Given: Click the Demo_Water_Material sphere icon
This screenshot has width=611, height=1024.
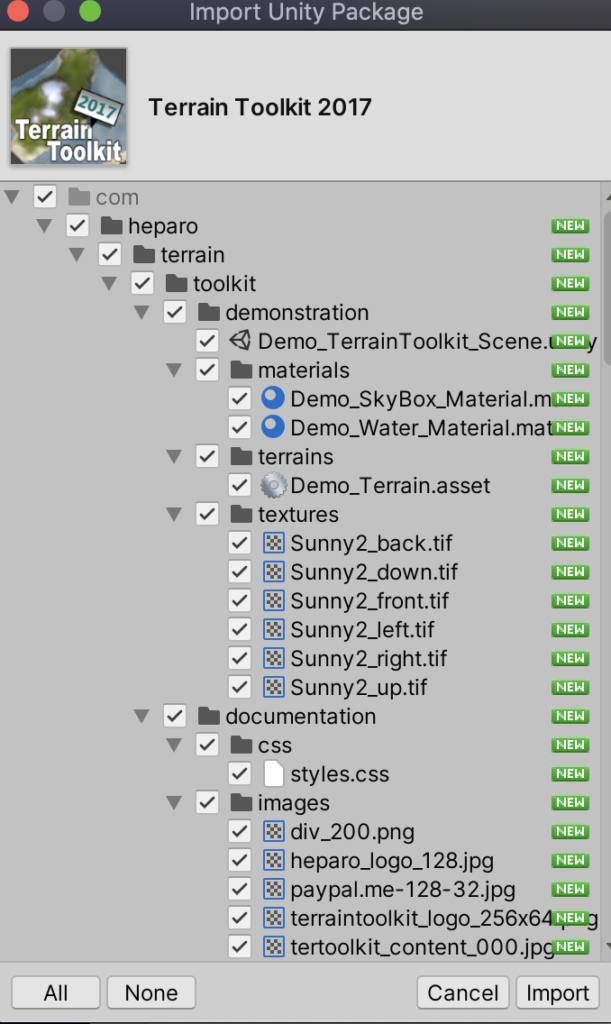Looking at the screenshot, I should [273, 428].
